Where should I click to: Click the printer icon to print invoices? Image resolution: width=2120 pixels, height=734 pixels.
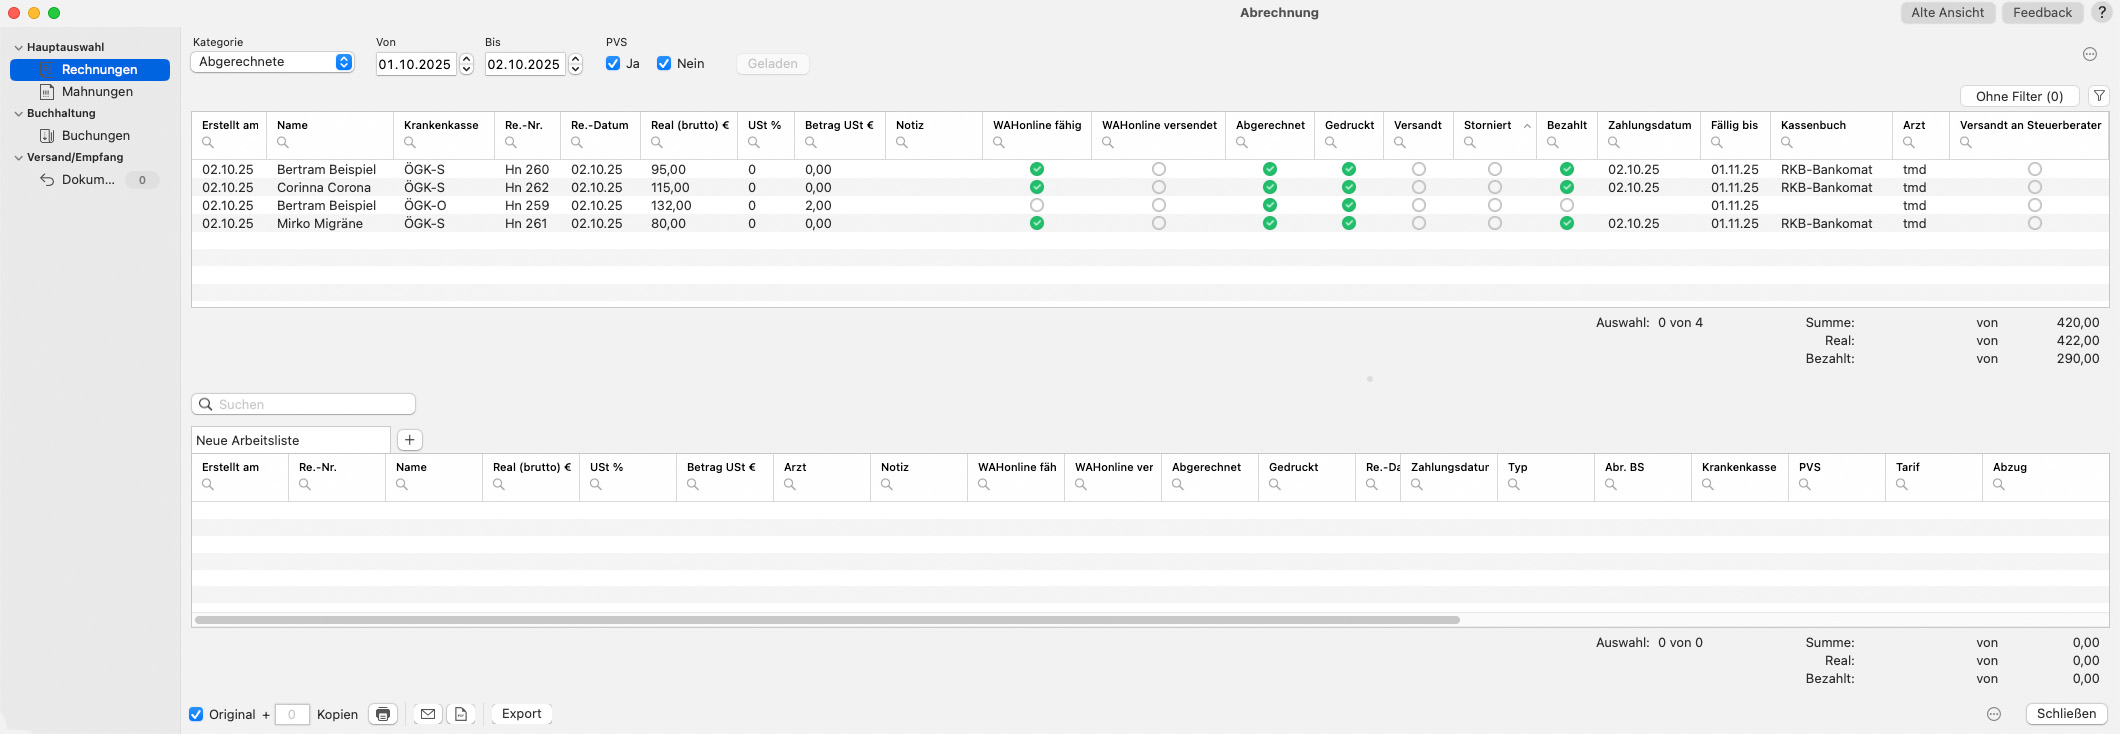pyautogui.click(x=383, y=714)
